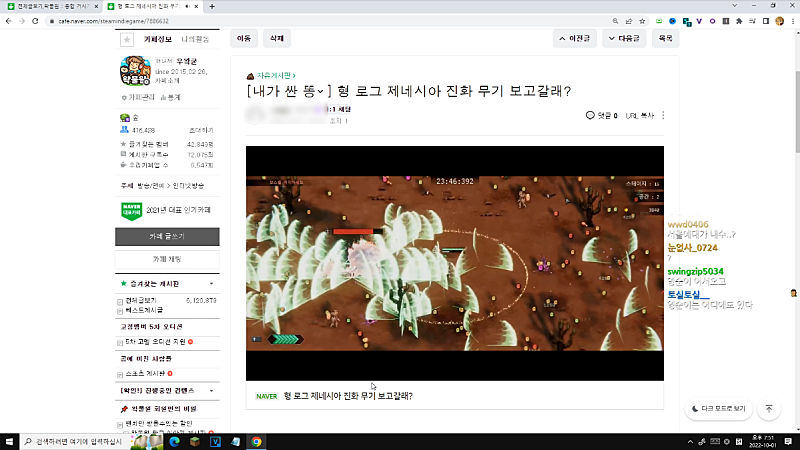Open the notification center icon

point(788,442)
